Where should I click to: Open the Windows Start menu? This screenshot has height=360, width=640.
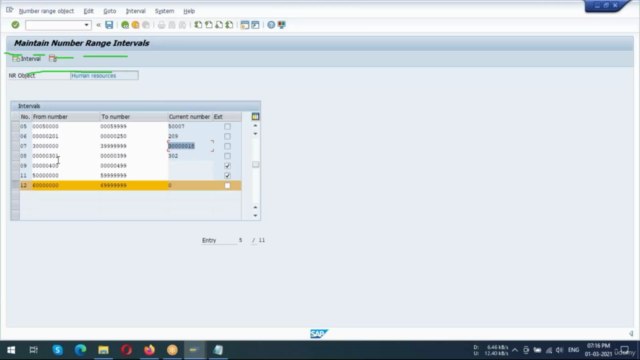(11, 350)
